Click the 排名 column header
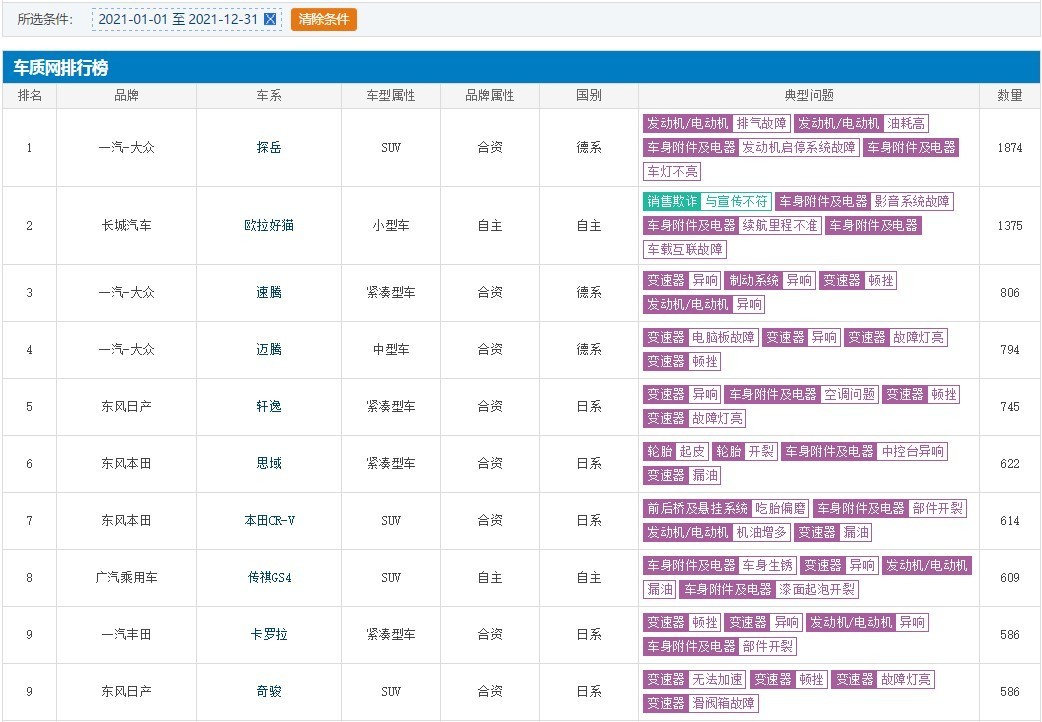This screenshot has height=722, width=1042. (x=30, y=96)
